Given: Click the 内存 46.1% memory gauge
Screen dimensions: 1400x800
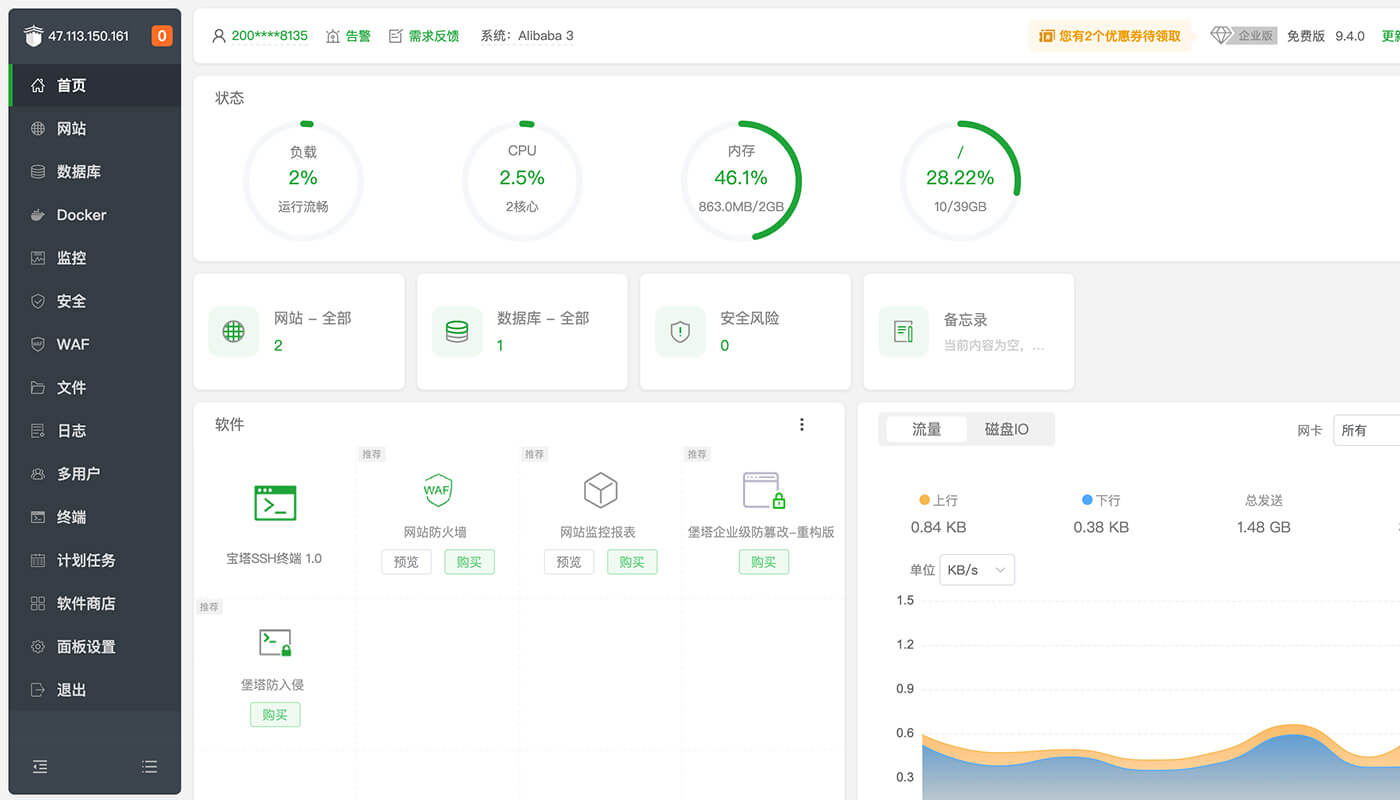Looking at the screenshot, I should click(741, 180).
